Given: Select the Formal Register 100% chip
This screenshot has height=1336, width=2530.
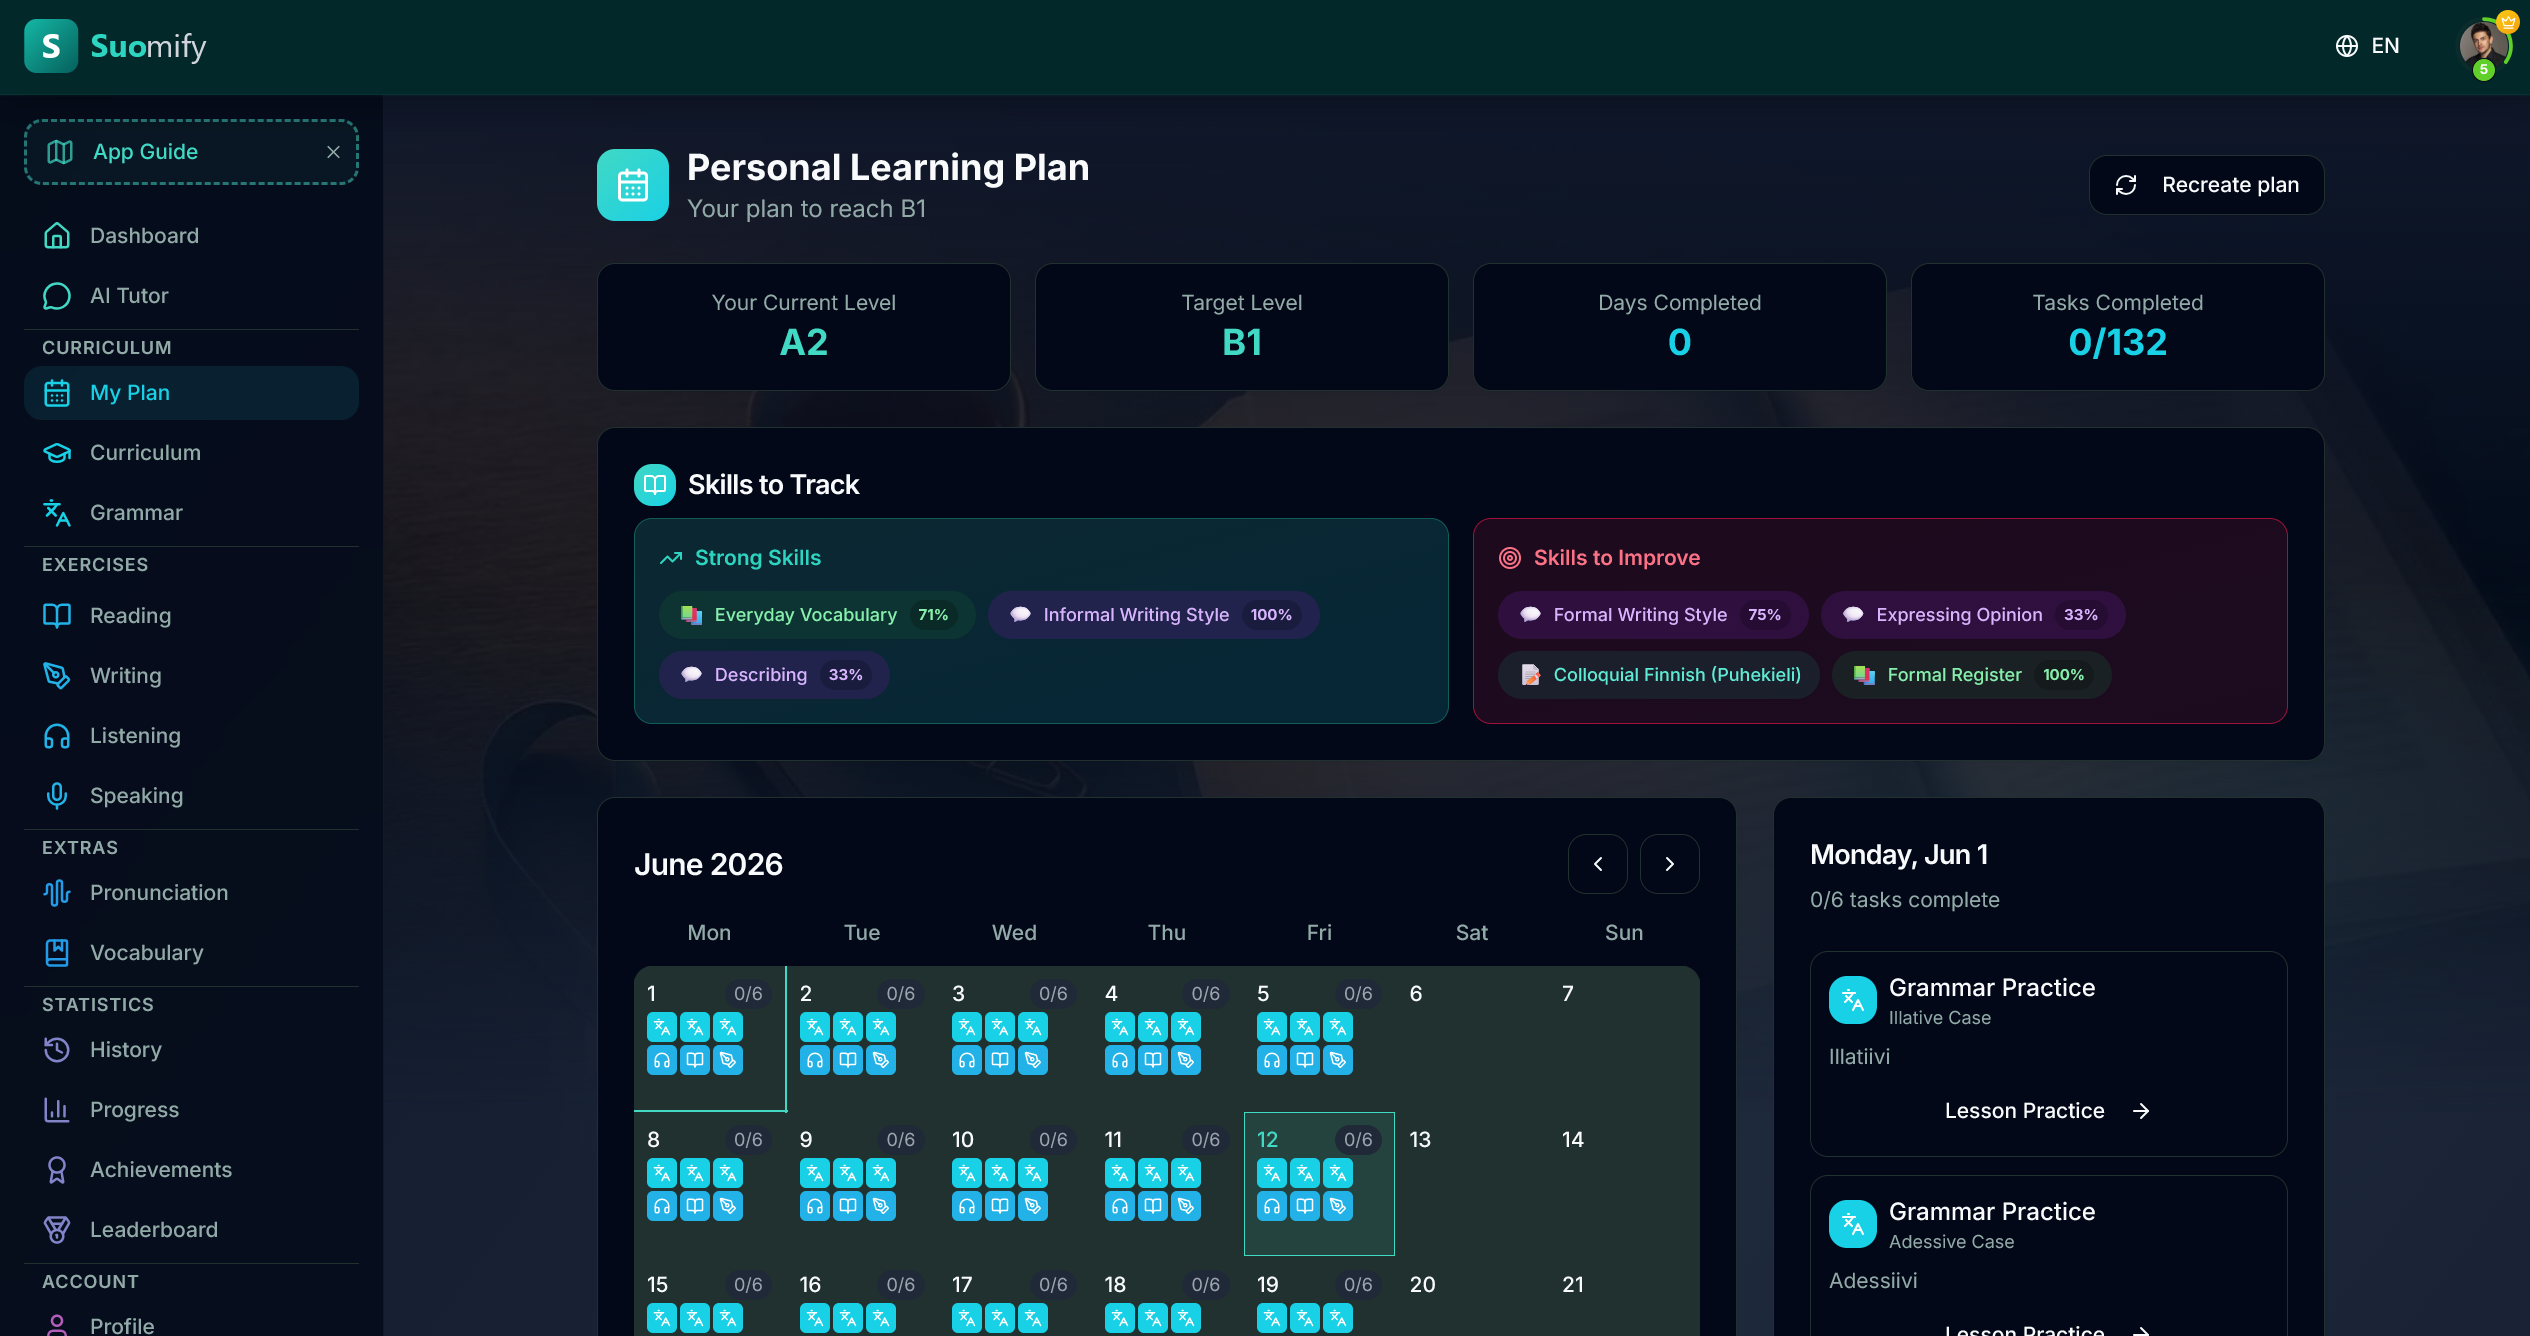Looking at the screenshot, I should (1971, 675).
